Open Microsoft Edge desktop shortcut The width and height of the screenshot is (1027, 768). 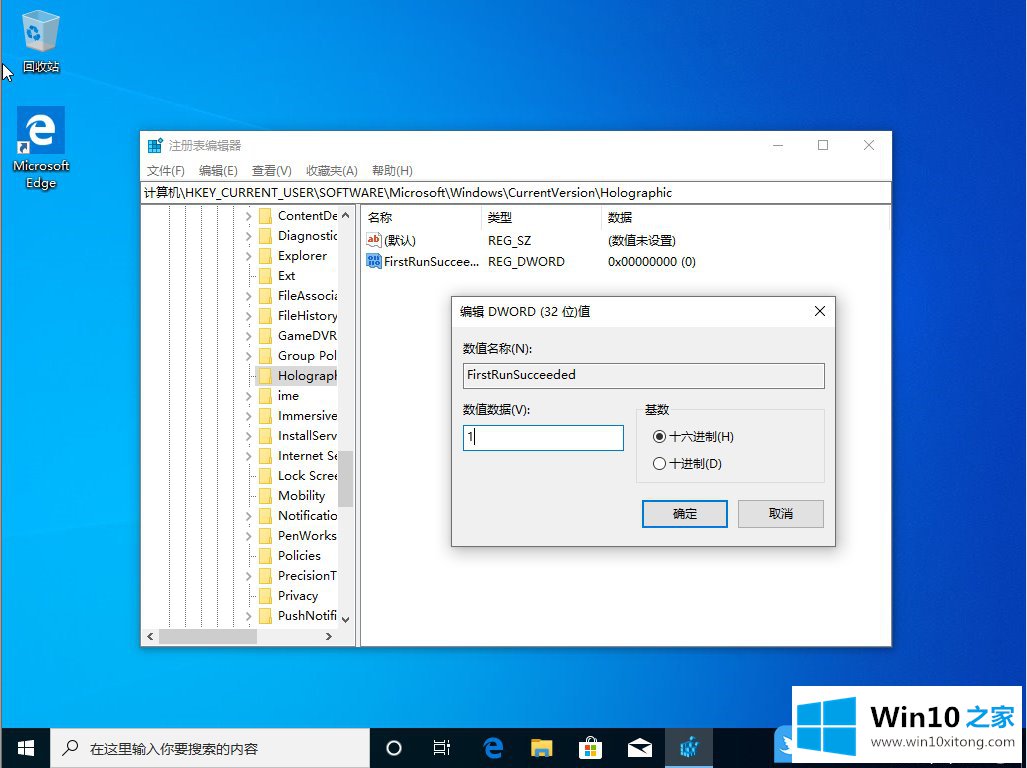(x=40, y=145)
